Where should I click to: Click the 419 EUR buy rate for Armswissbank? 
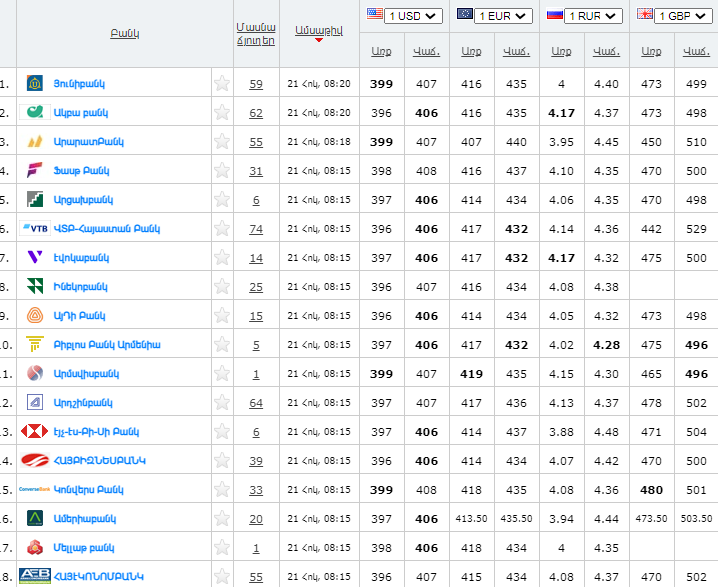pos(471,374)
